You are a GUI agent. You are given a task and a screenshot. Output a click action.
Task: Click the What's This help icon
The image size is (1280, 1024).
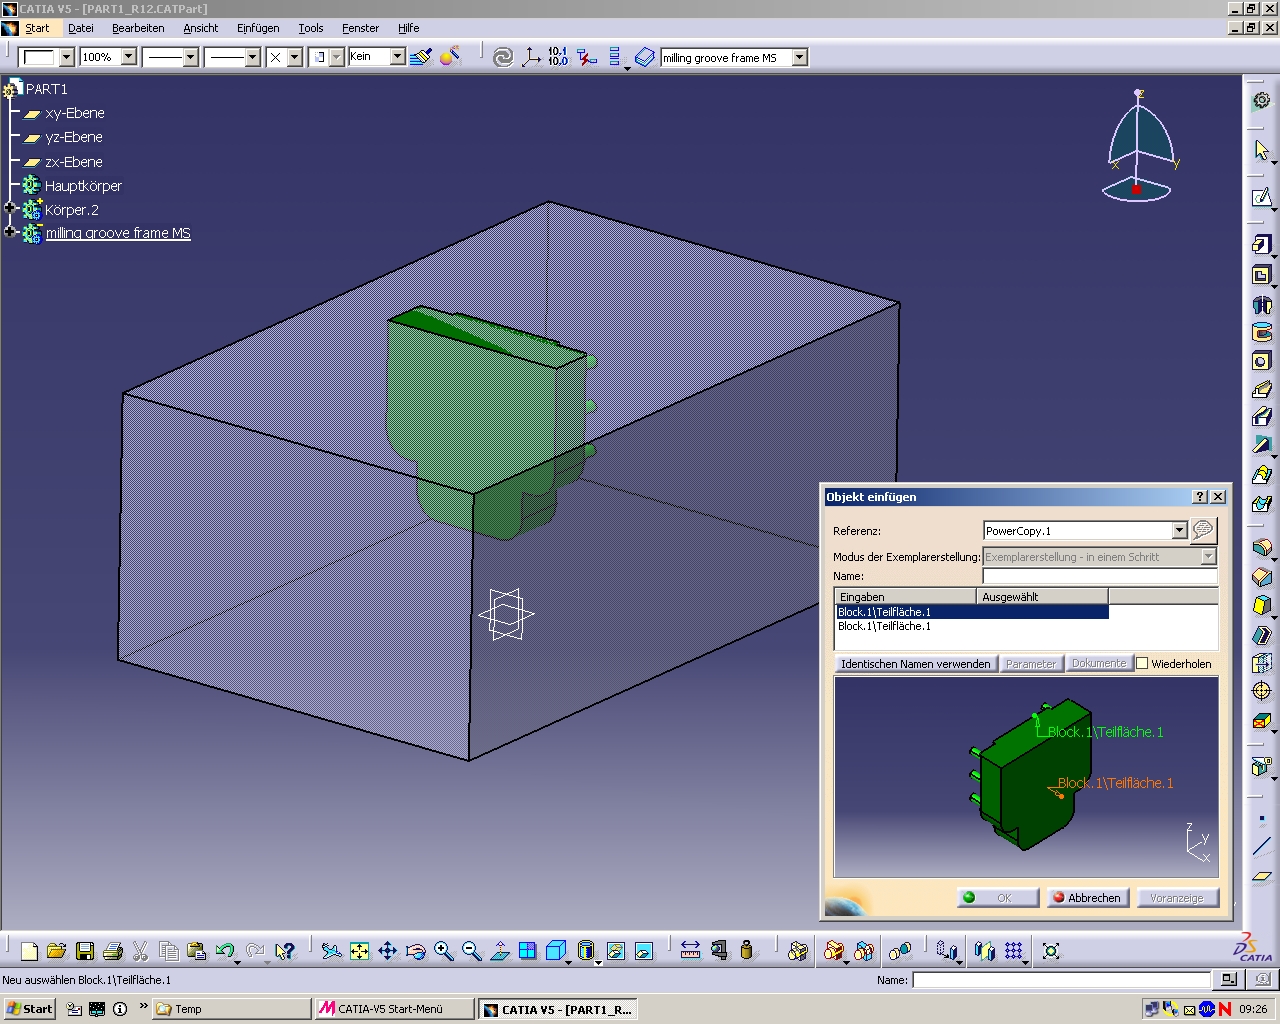point(285,951)
